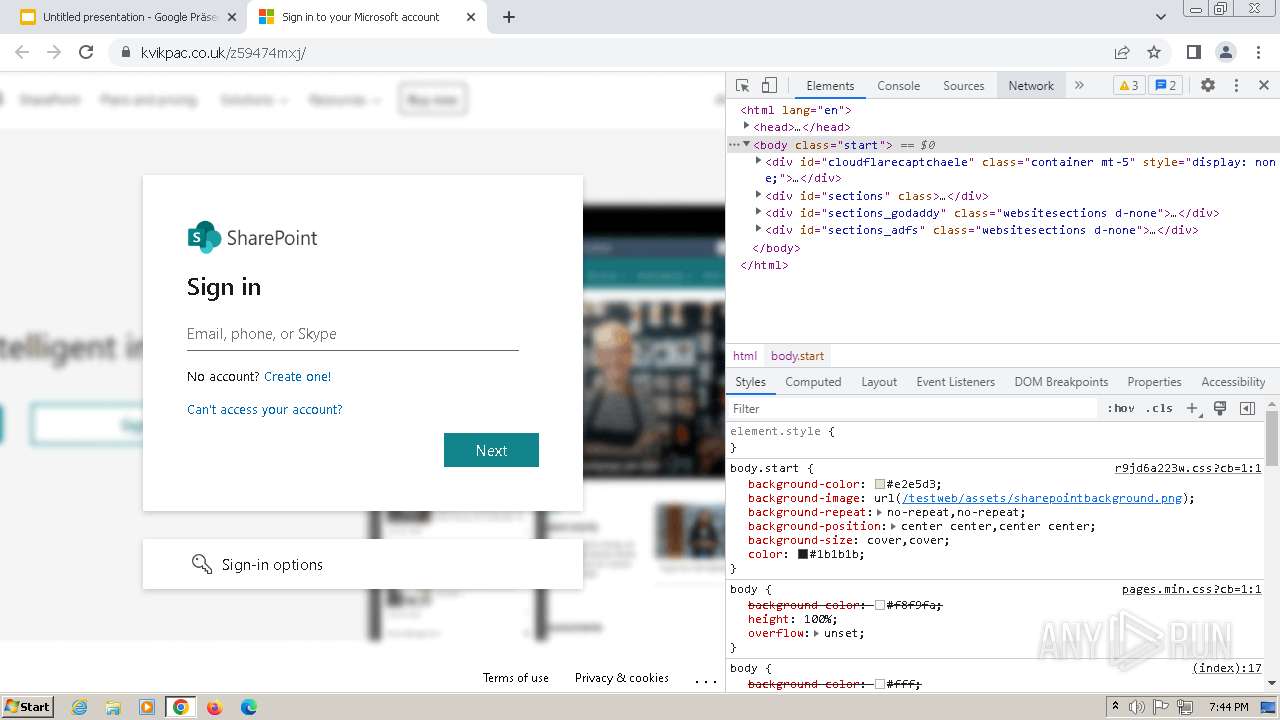Open color picker for #1b1b1b swatch
The height and width of the screenshot is (720, 1280).
(x=803, y=554)
